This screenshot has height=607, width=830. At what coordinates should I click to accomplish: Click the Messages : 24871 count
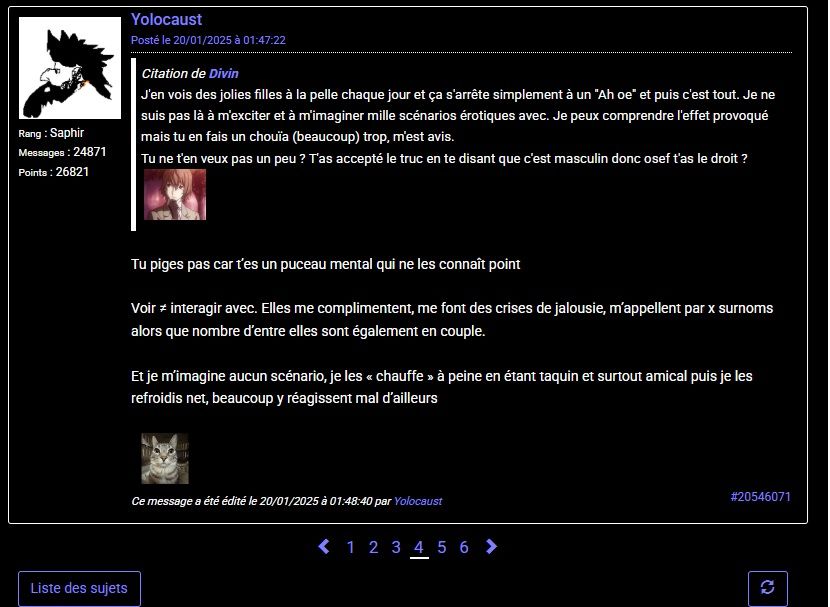pos(62,152)
